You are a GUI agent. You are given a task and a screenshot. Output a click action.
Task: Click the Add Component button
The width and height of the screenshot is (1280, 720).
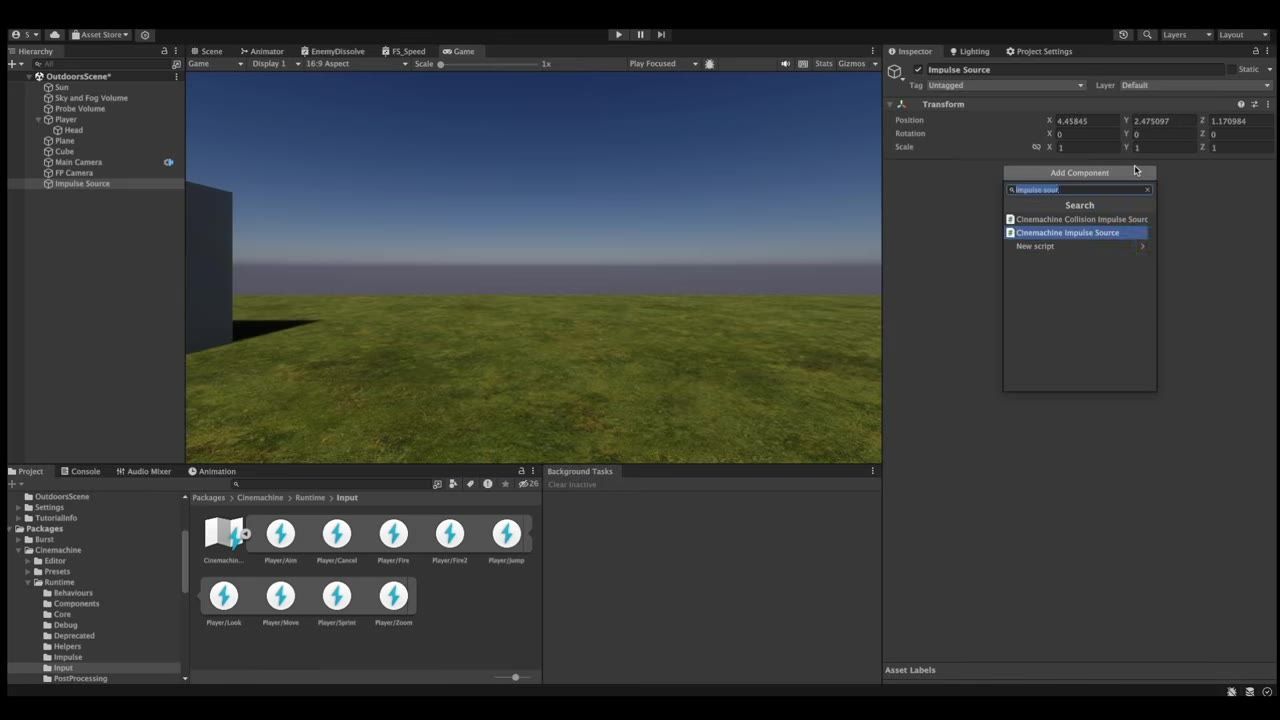(x=1080, y=173)
